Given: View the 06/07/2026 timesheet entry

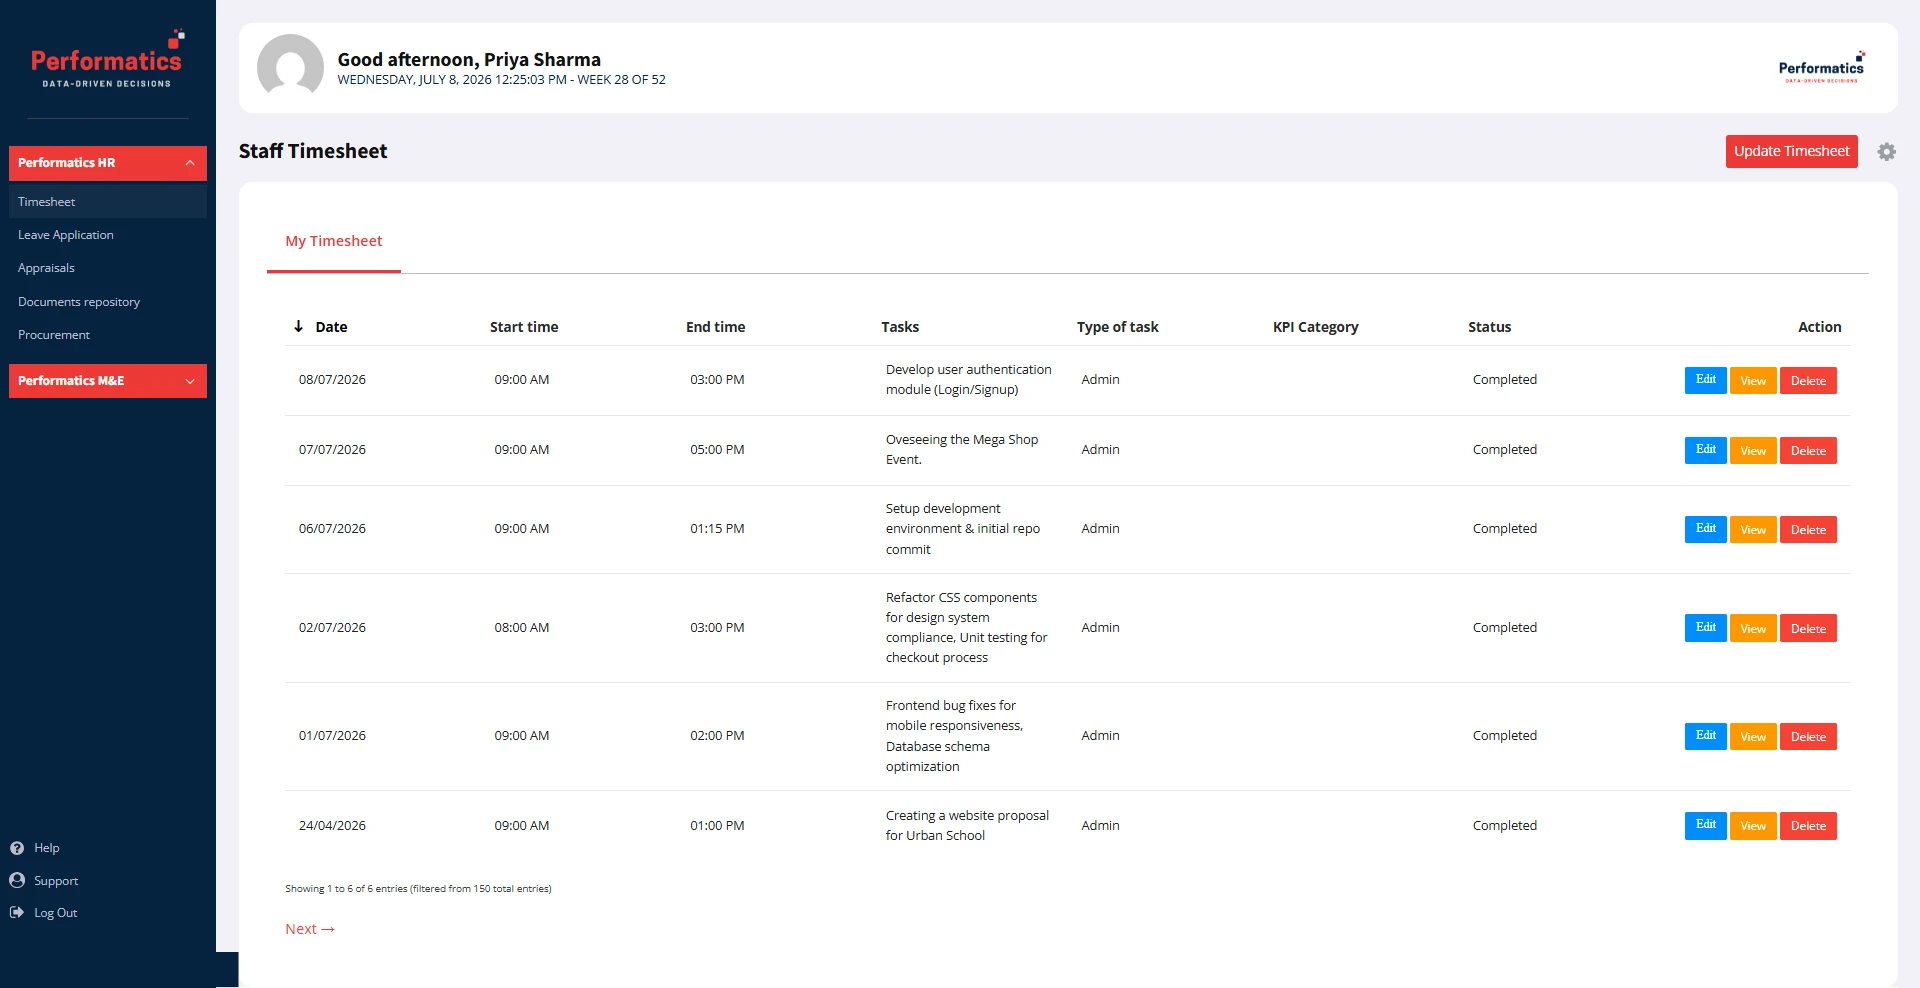Looking at the screenshot, I should tap(1753, 529).
